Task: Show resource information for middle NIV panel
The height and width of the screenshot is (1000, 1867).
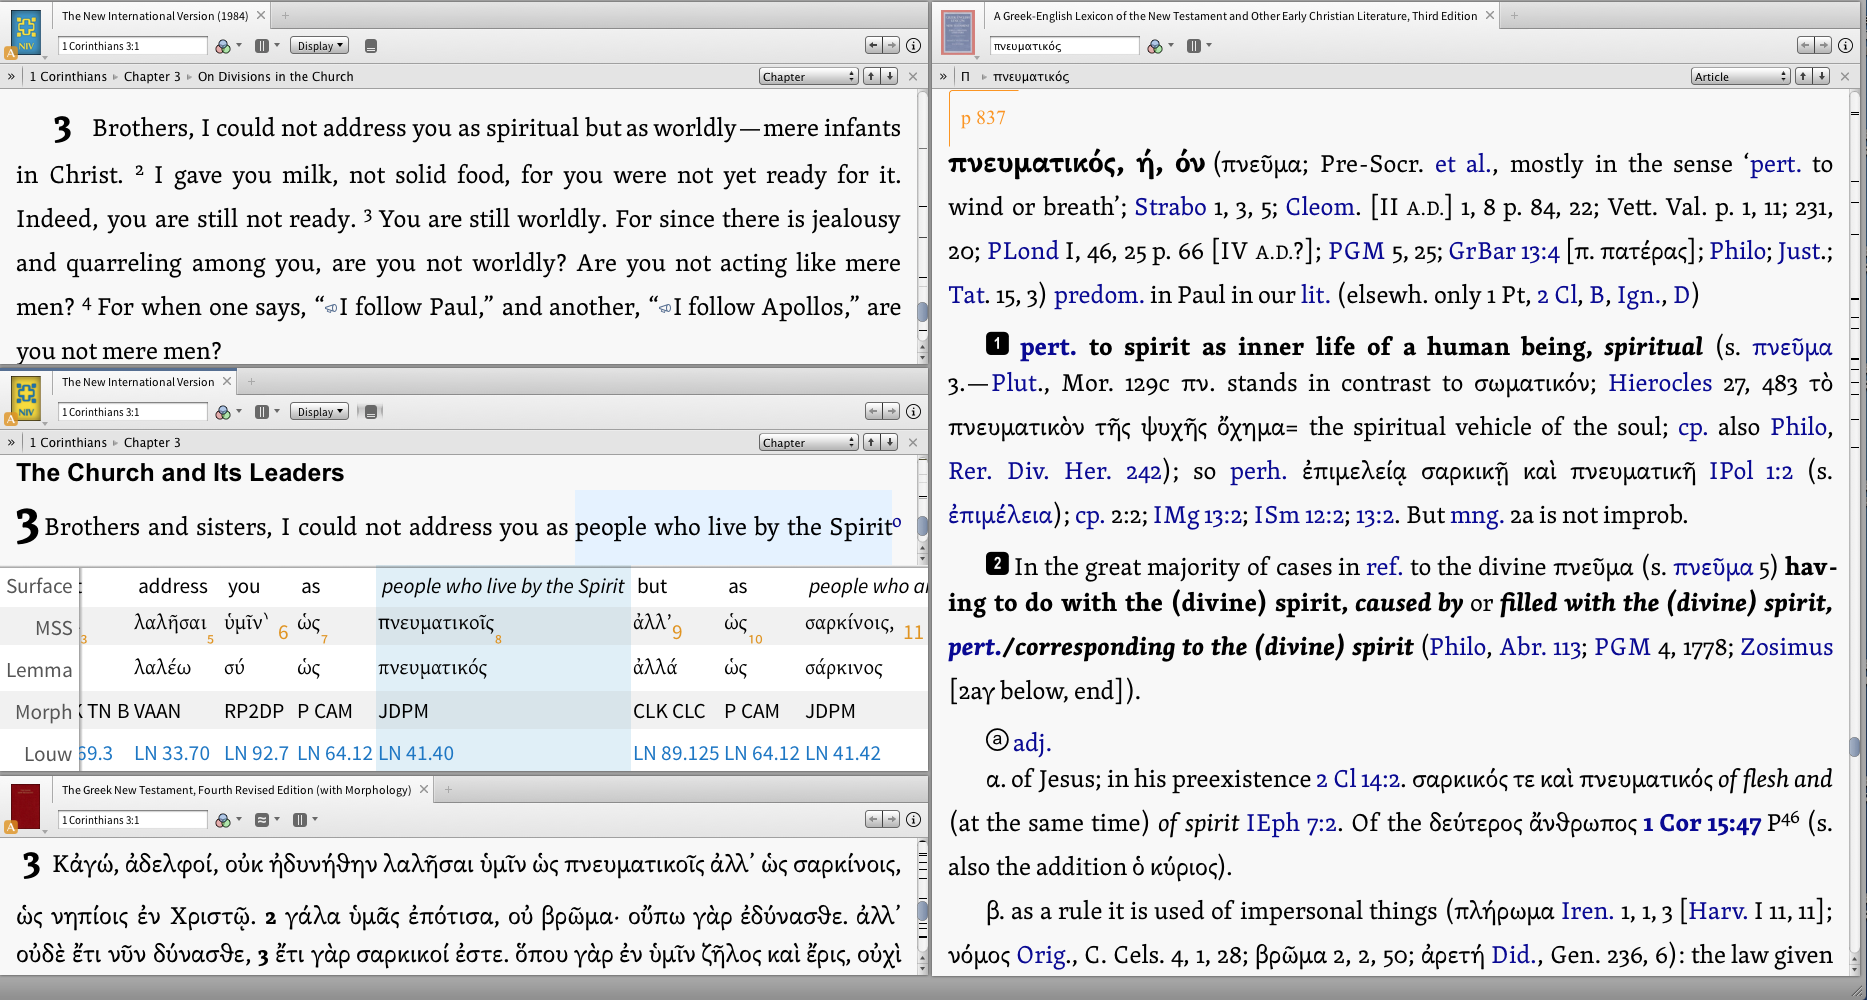Action: [913, 412]
